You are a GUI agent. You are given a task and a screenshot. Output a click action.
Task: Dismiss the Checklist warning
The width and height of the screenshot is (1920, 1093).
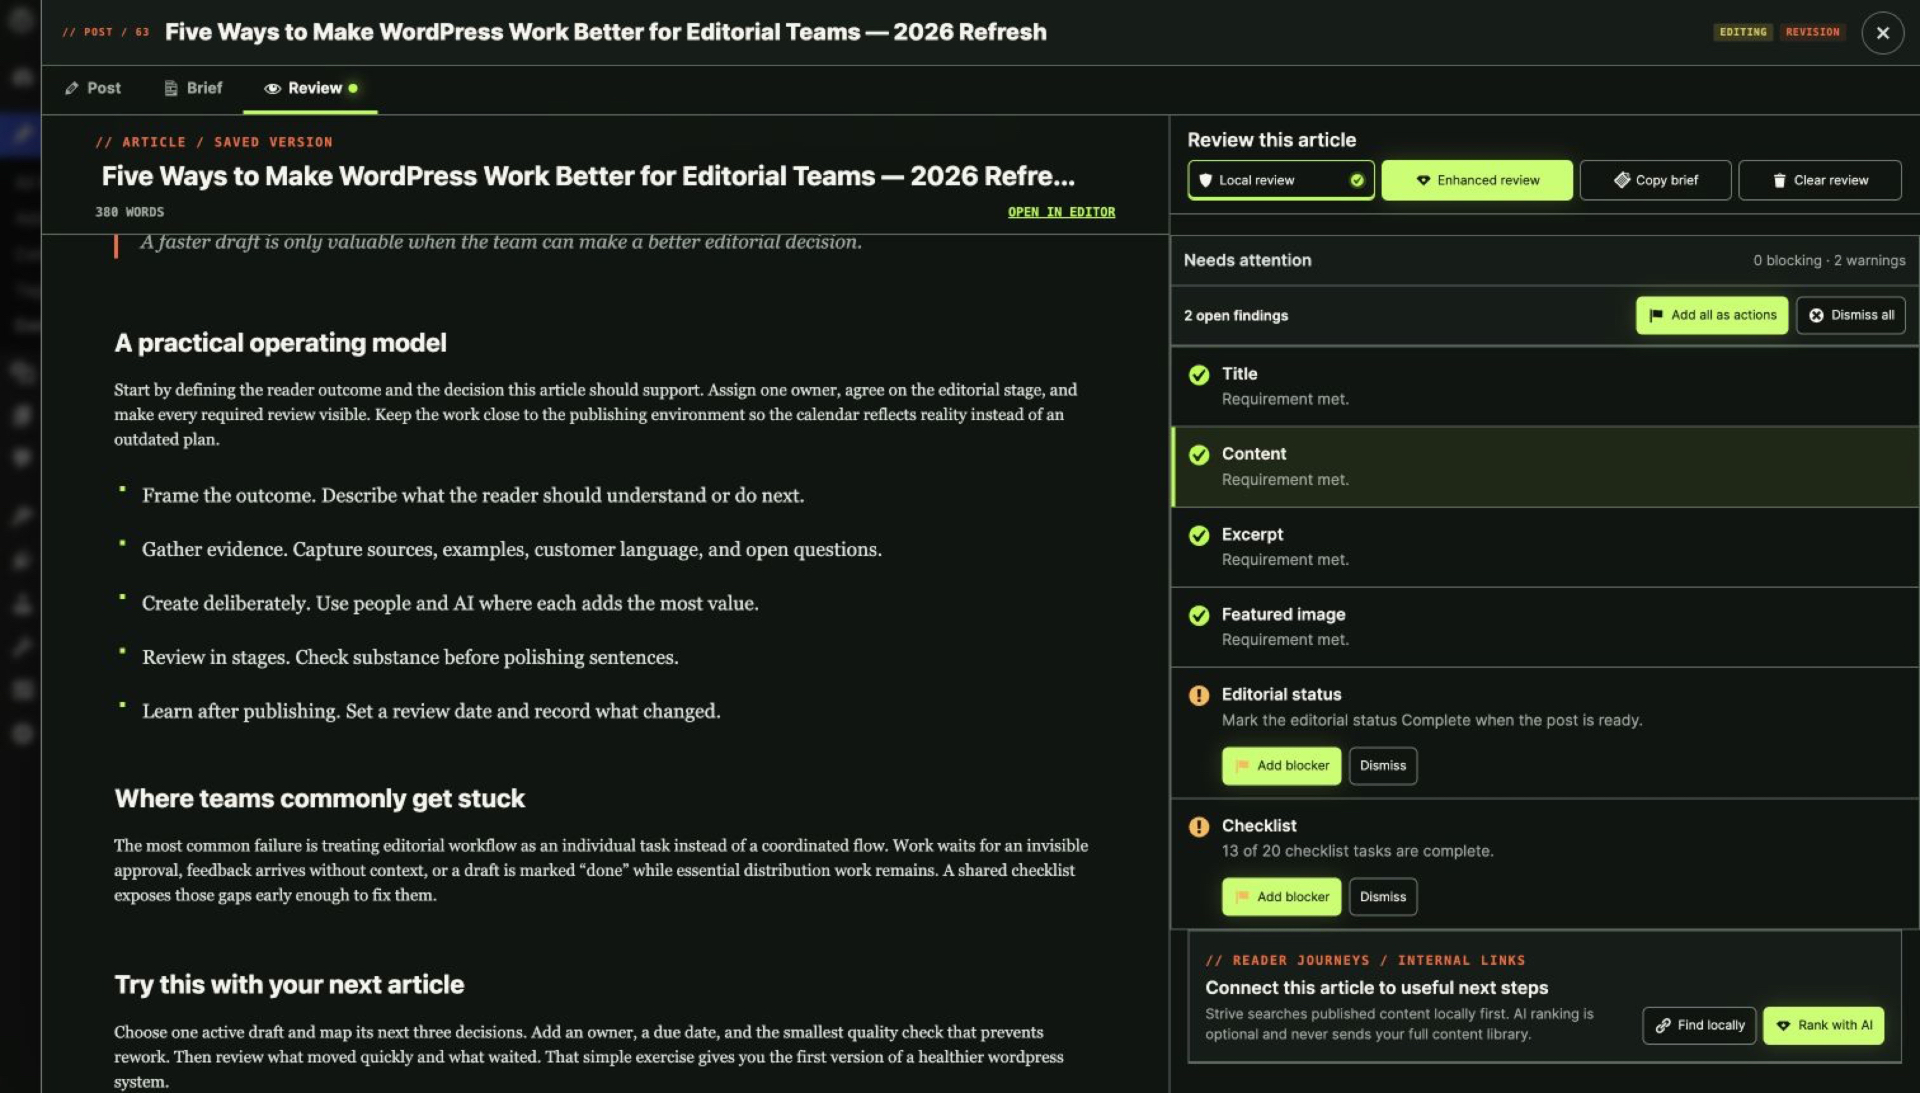click(1382, 897)
